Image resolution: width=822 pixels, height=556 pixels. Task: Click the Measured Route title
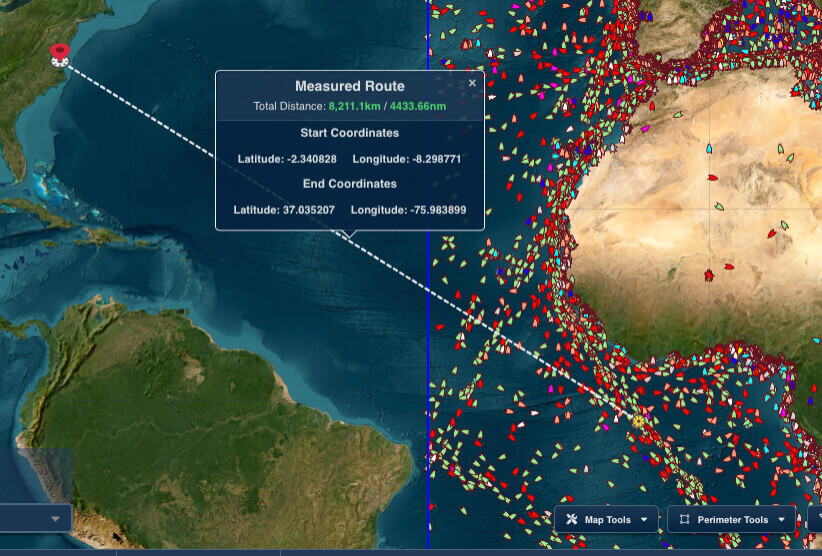(349, 86)
